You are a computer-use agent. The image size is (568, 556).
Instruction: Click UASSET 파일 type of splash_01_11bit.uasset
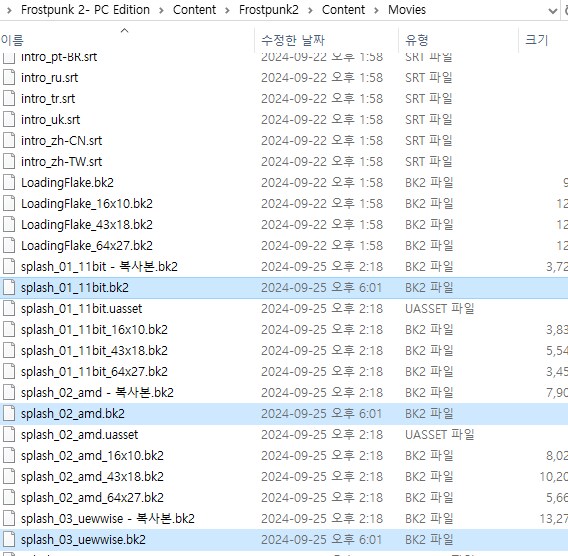click(440, 309)
